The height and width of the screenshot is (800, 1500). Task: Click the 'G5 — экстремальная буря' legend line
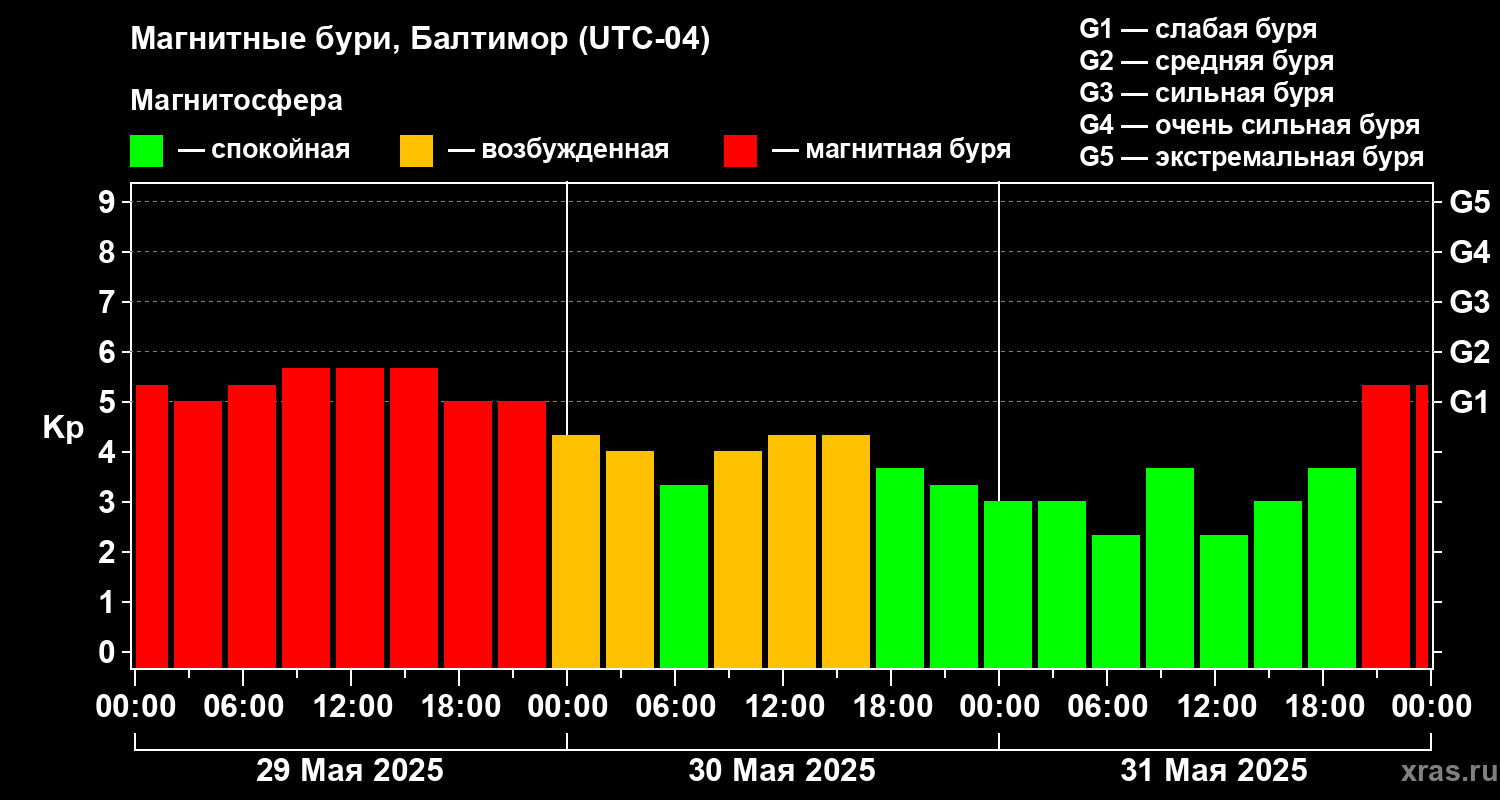coord(1252,157)
